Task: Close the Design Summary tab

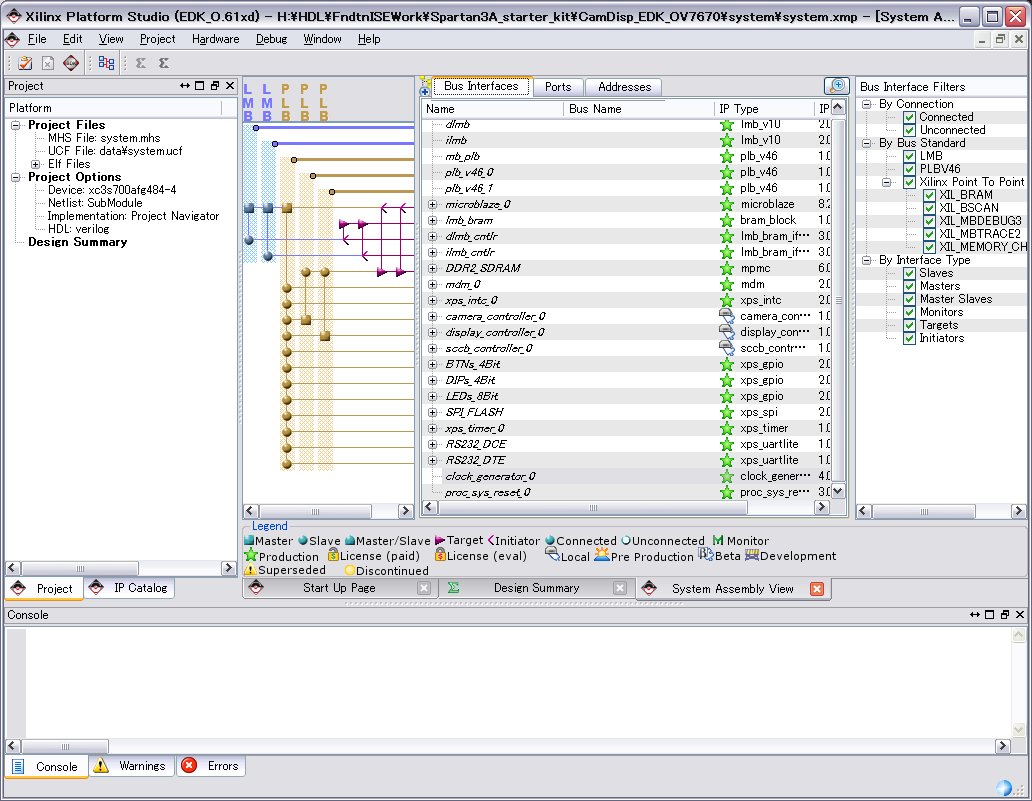Action: (620, 588)
